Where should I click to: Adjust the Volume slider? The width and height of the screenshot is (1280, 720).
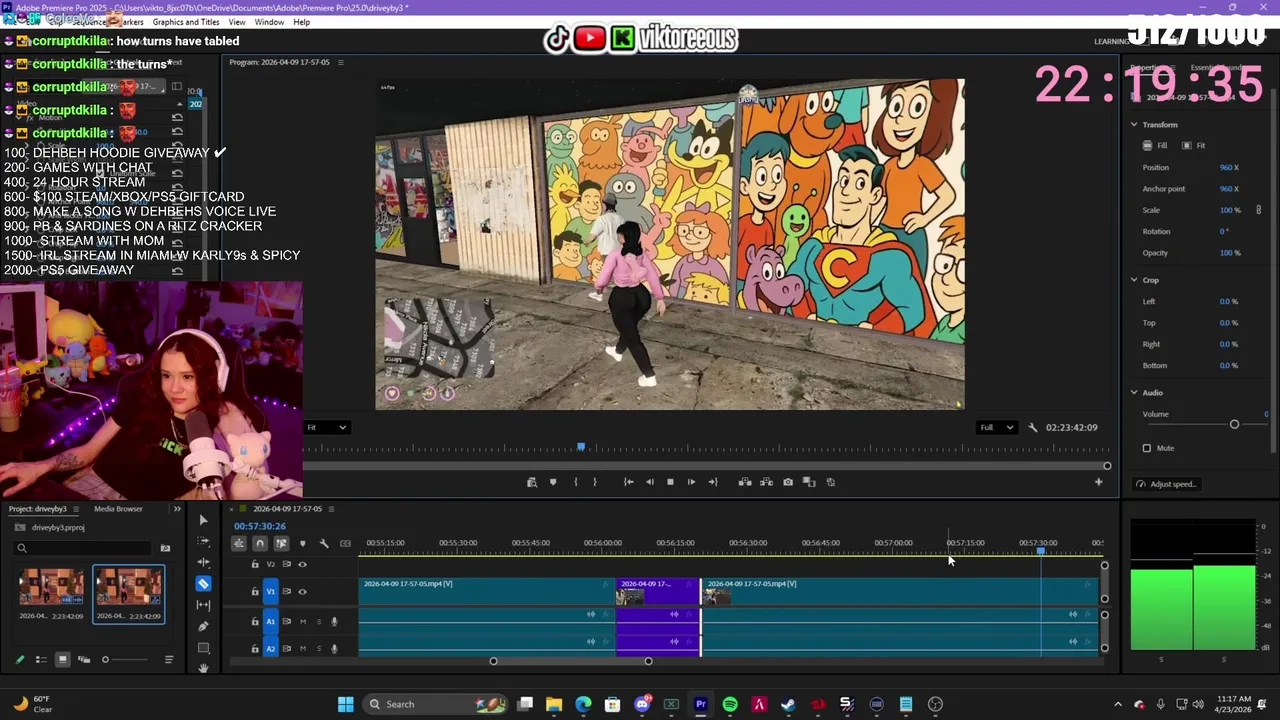pyautogui.click(x=1234, y=425)
